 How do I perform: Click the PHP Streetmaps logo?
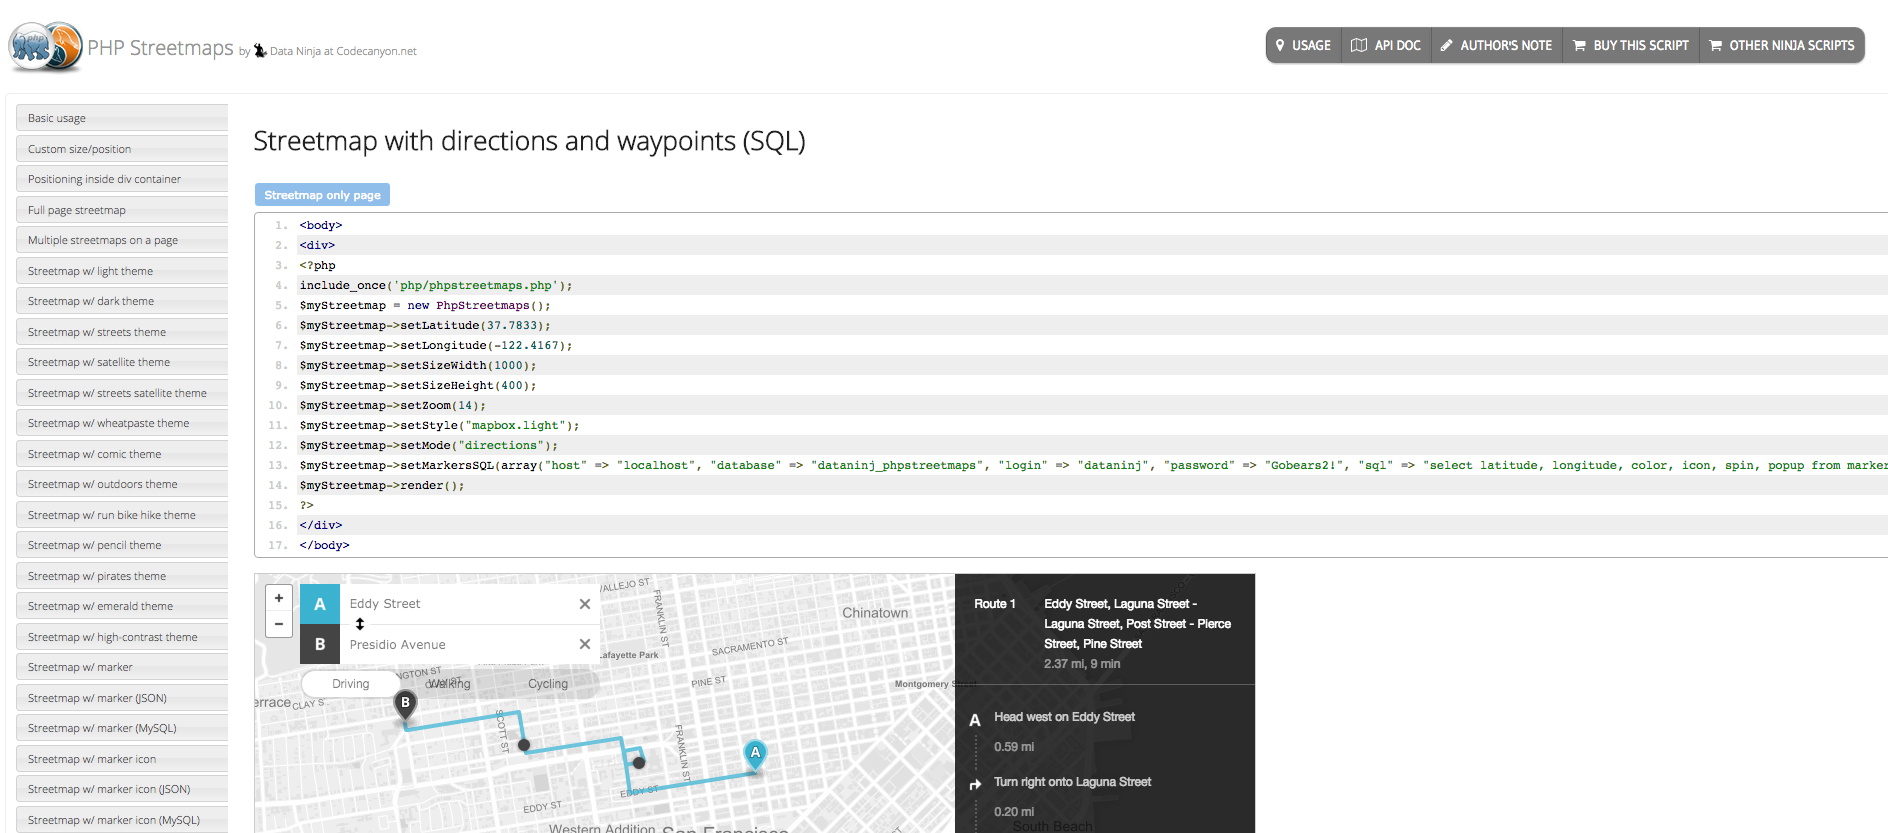(46, 47)
